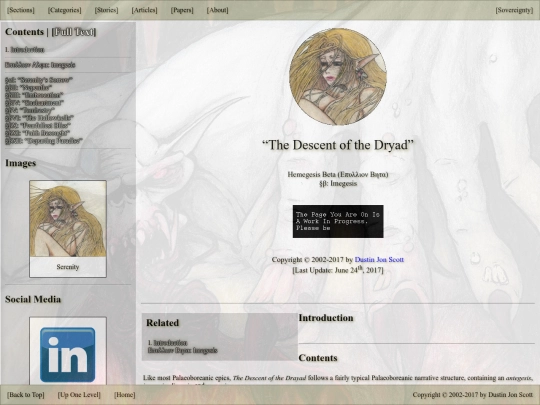540x405 pixels.
Task: Click the circular dryad portrait image
Action: click(x=338, y=76)
